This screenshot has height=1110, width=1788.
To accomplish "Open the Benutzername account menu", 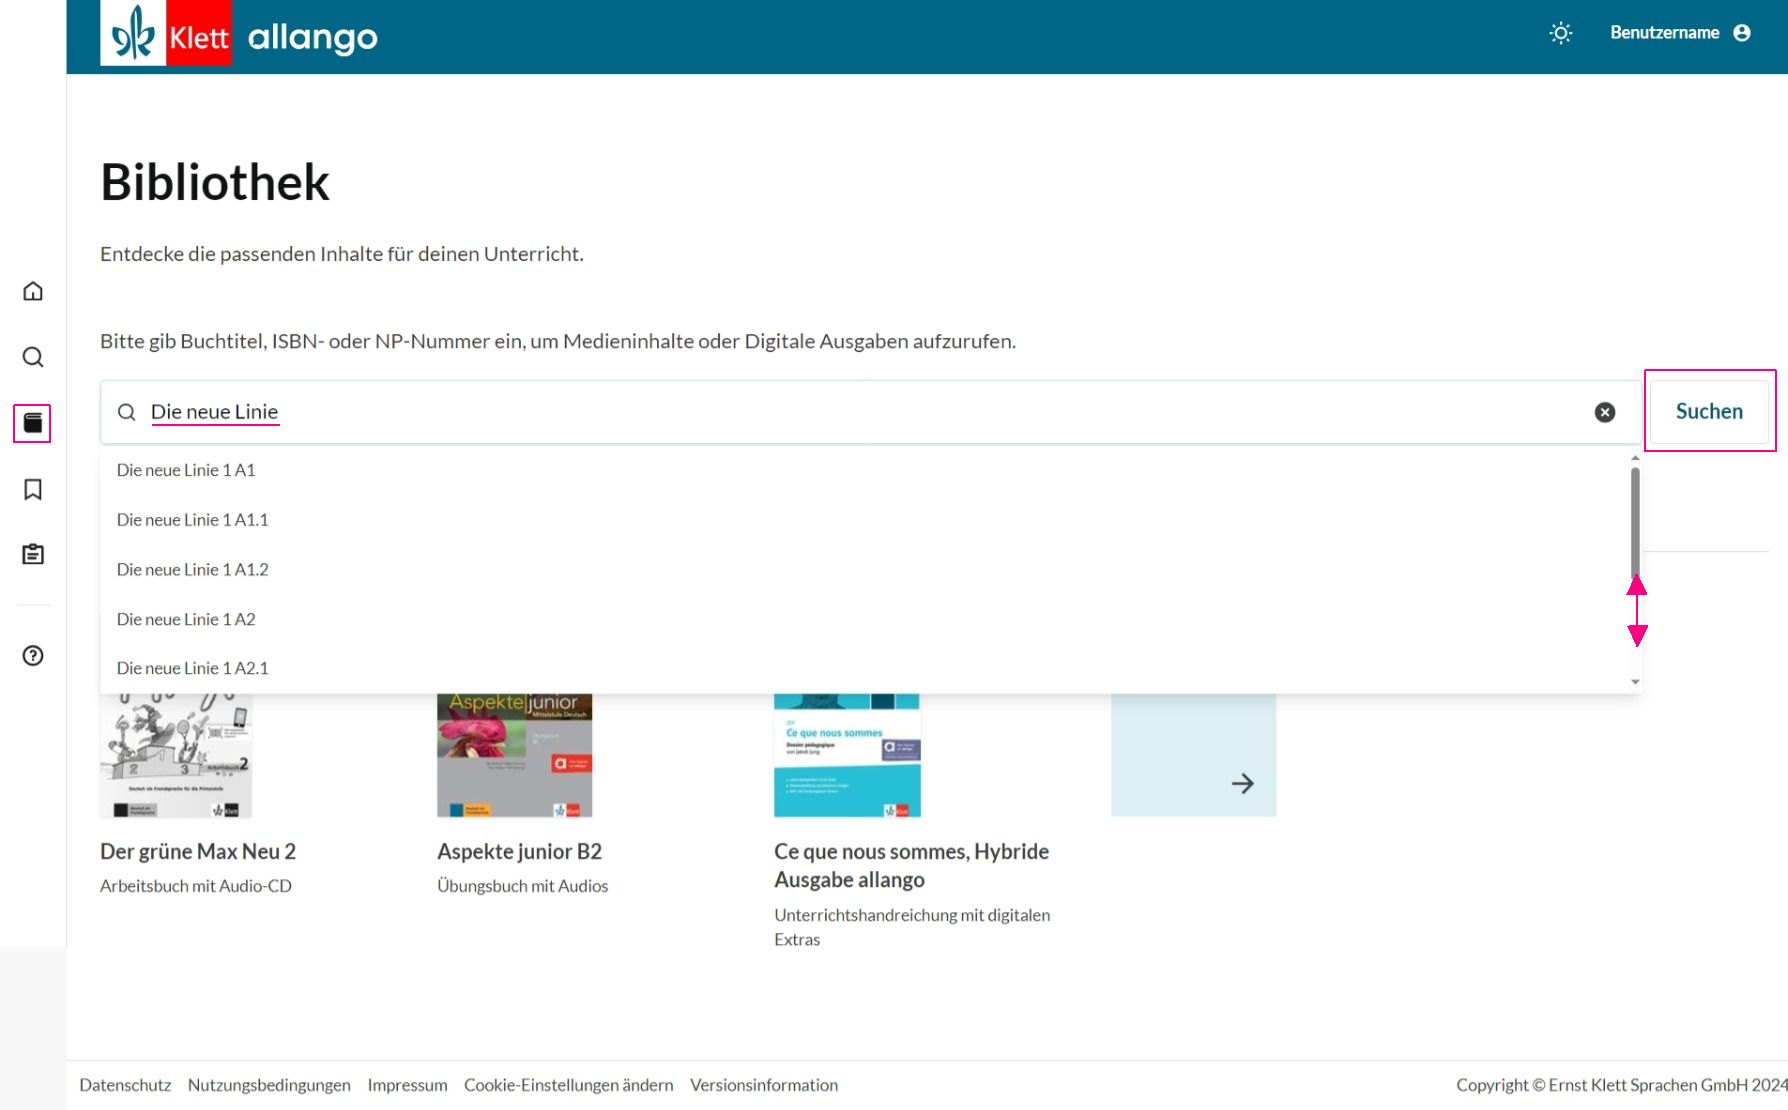I will [1680, 33].
